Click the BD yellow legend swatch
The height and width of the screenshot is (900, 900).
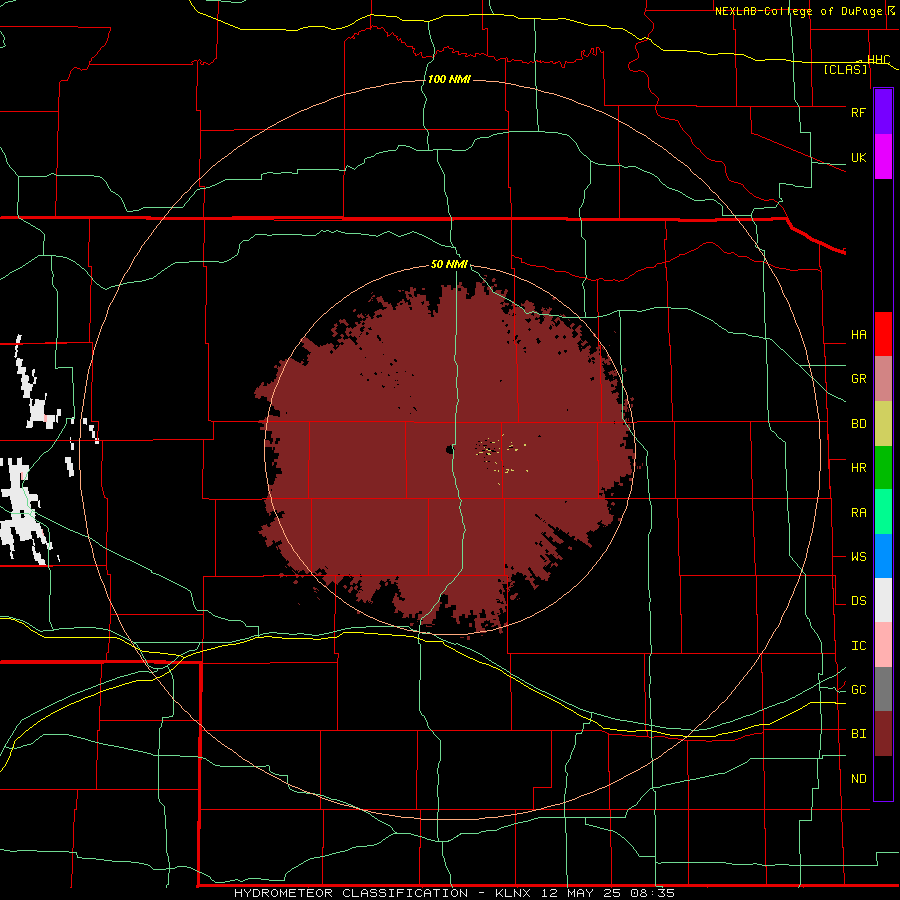click(x=883, y=424)
